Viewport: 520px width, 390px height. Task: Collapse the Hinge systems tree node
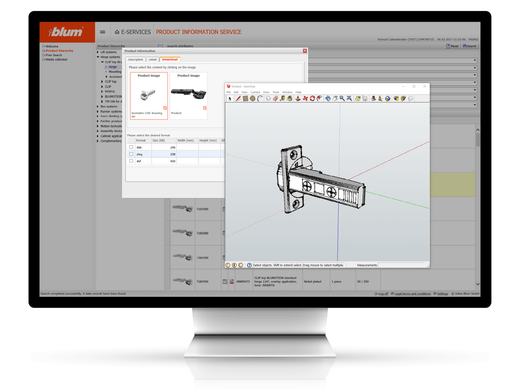(x=98, y=57)
